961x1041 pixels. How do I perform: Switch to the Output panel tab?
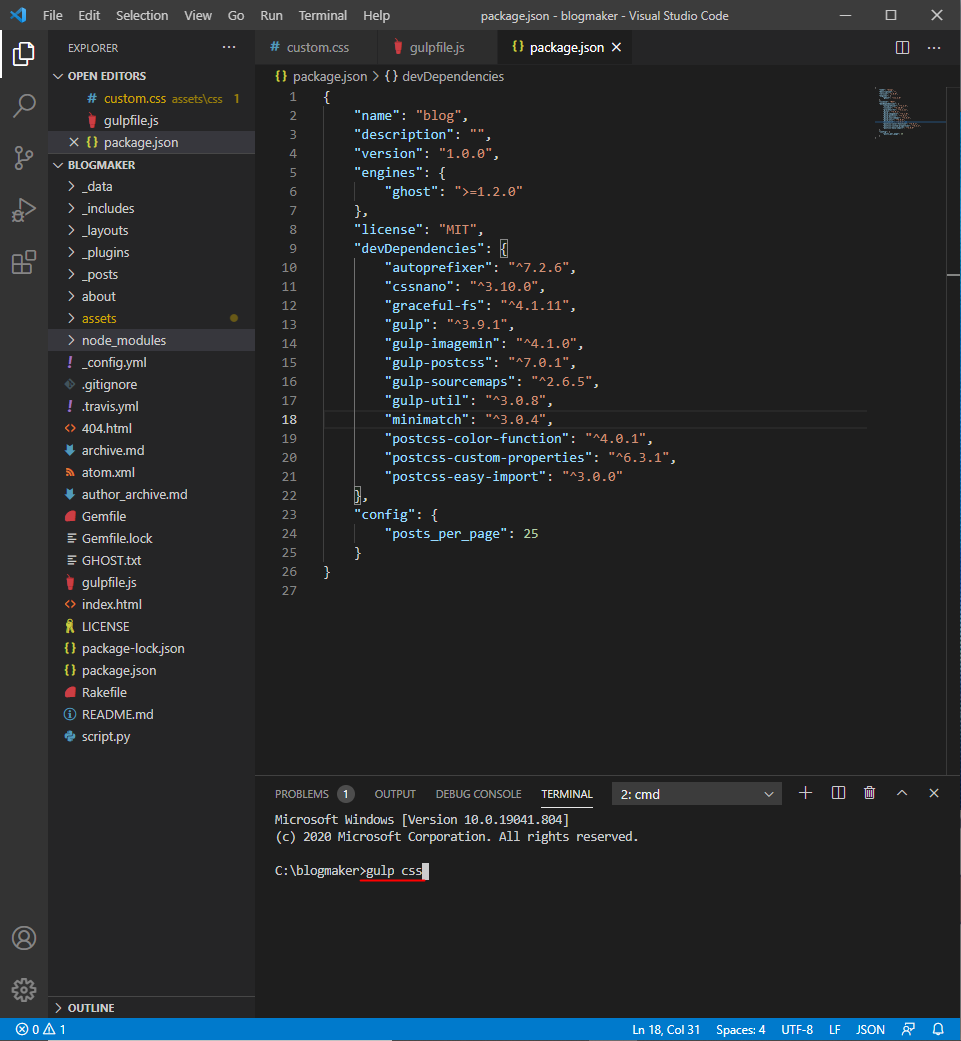395,794
